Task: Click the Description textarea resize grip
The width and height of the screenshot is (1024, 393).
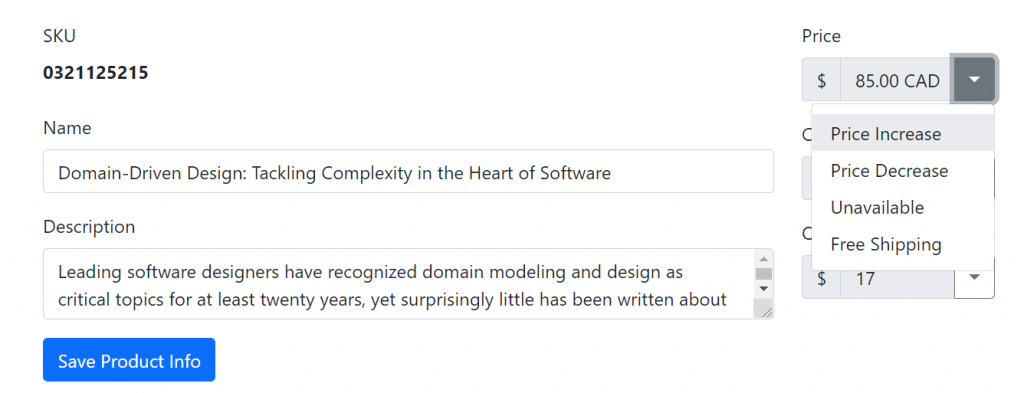Action: [765, 311]
